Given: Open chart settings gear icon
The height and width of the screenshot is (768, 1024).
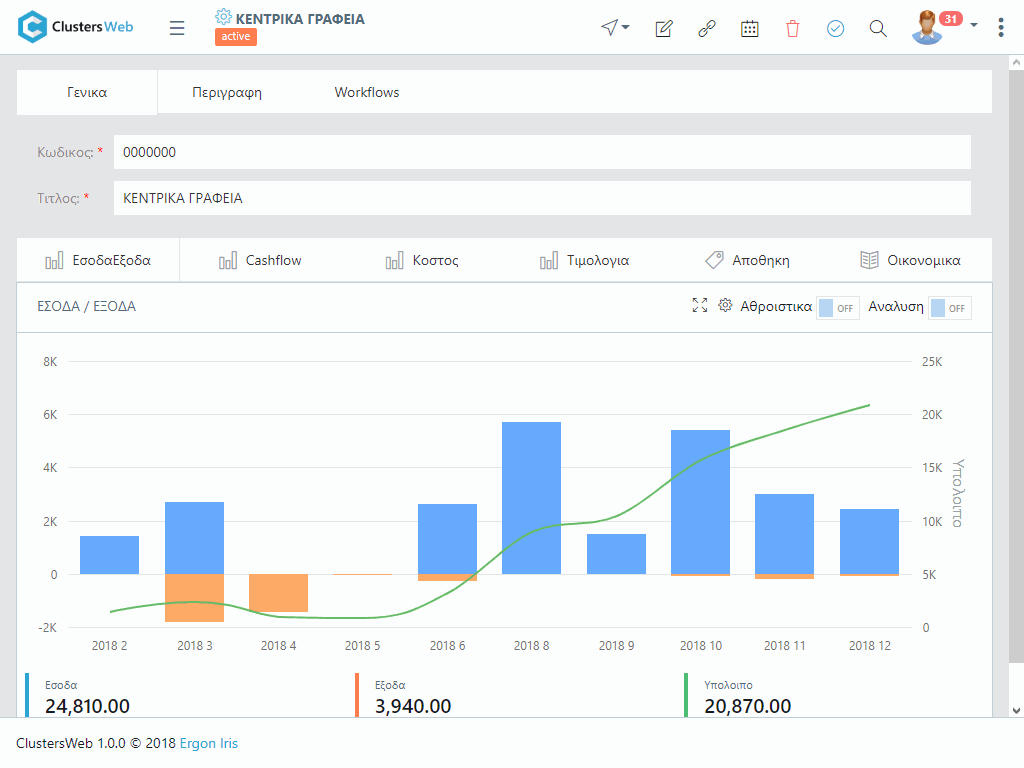Looking at the screenshot, I should [726, 306].
